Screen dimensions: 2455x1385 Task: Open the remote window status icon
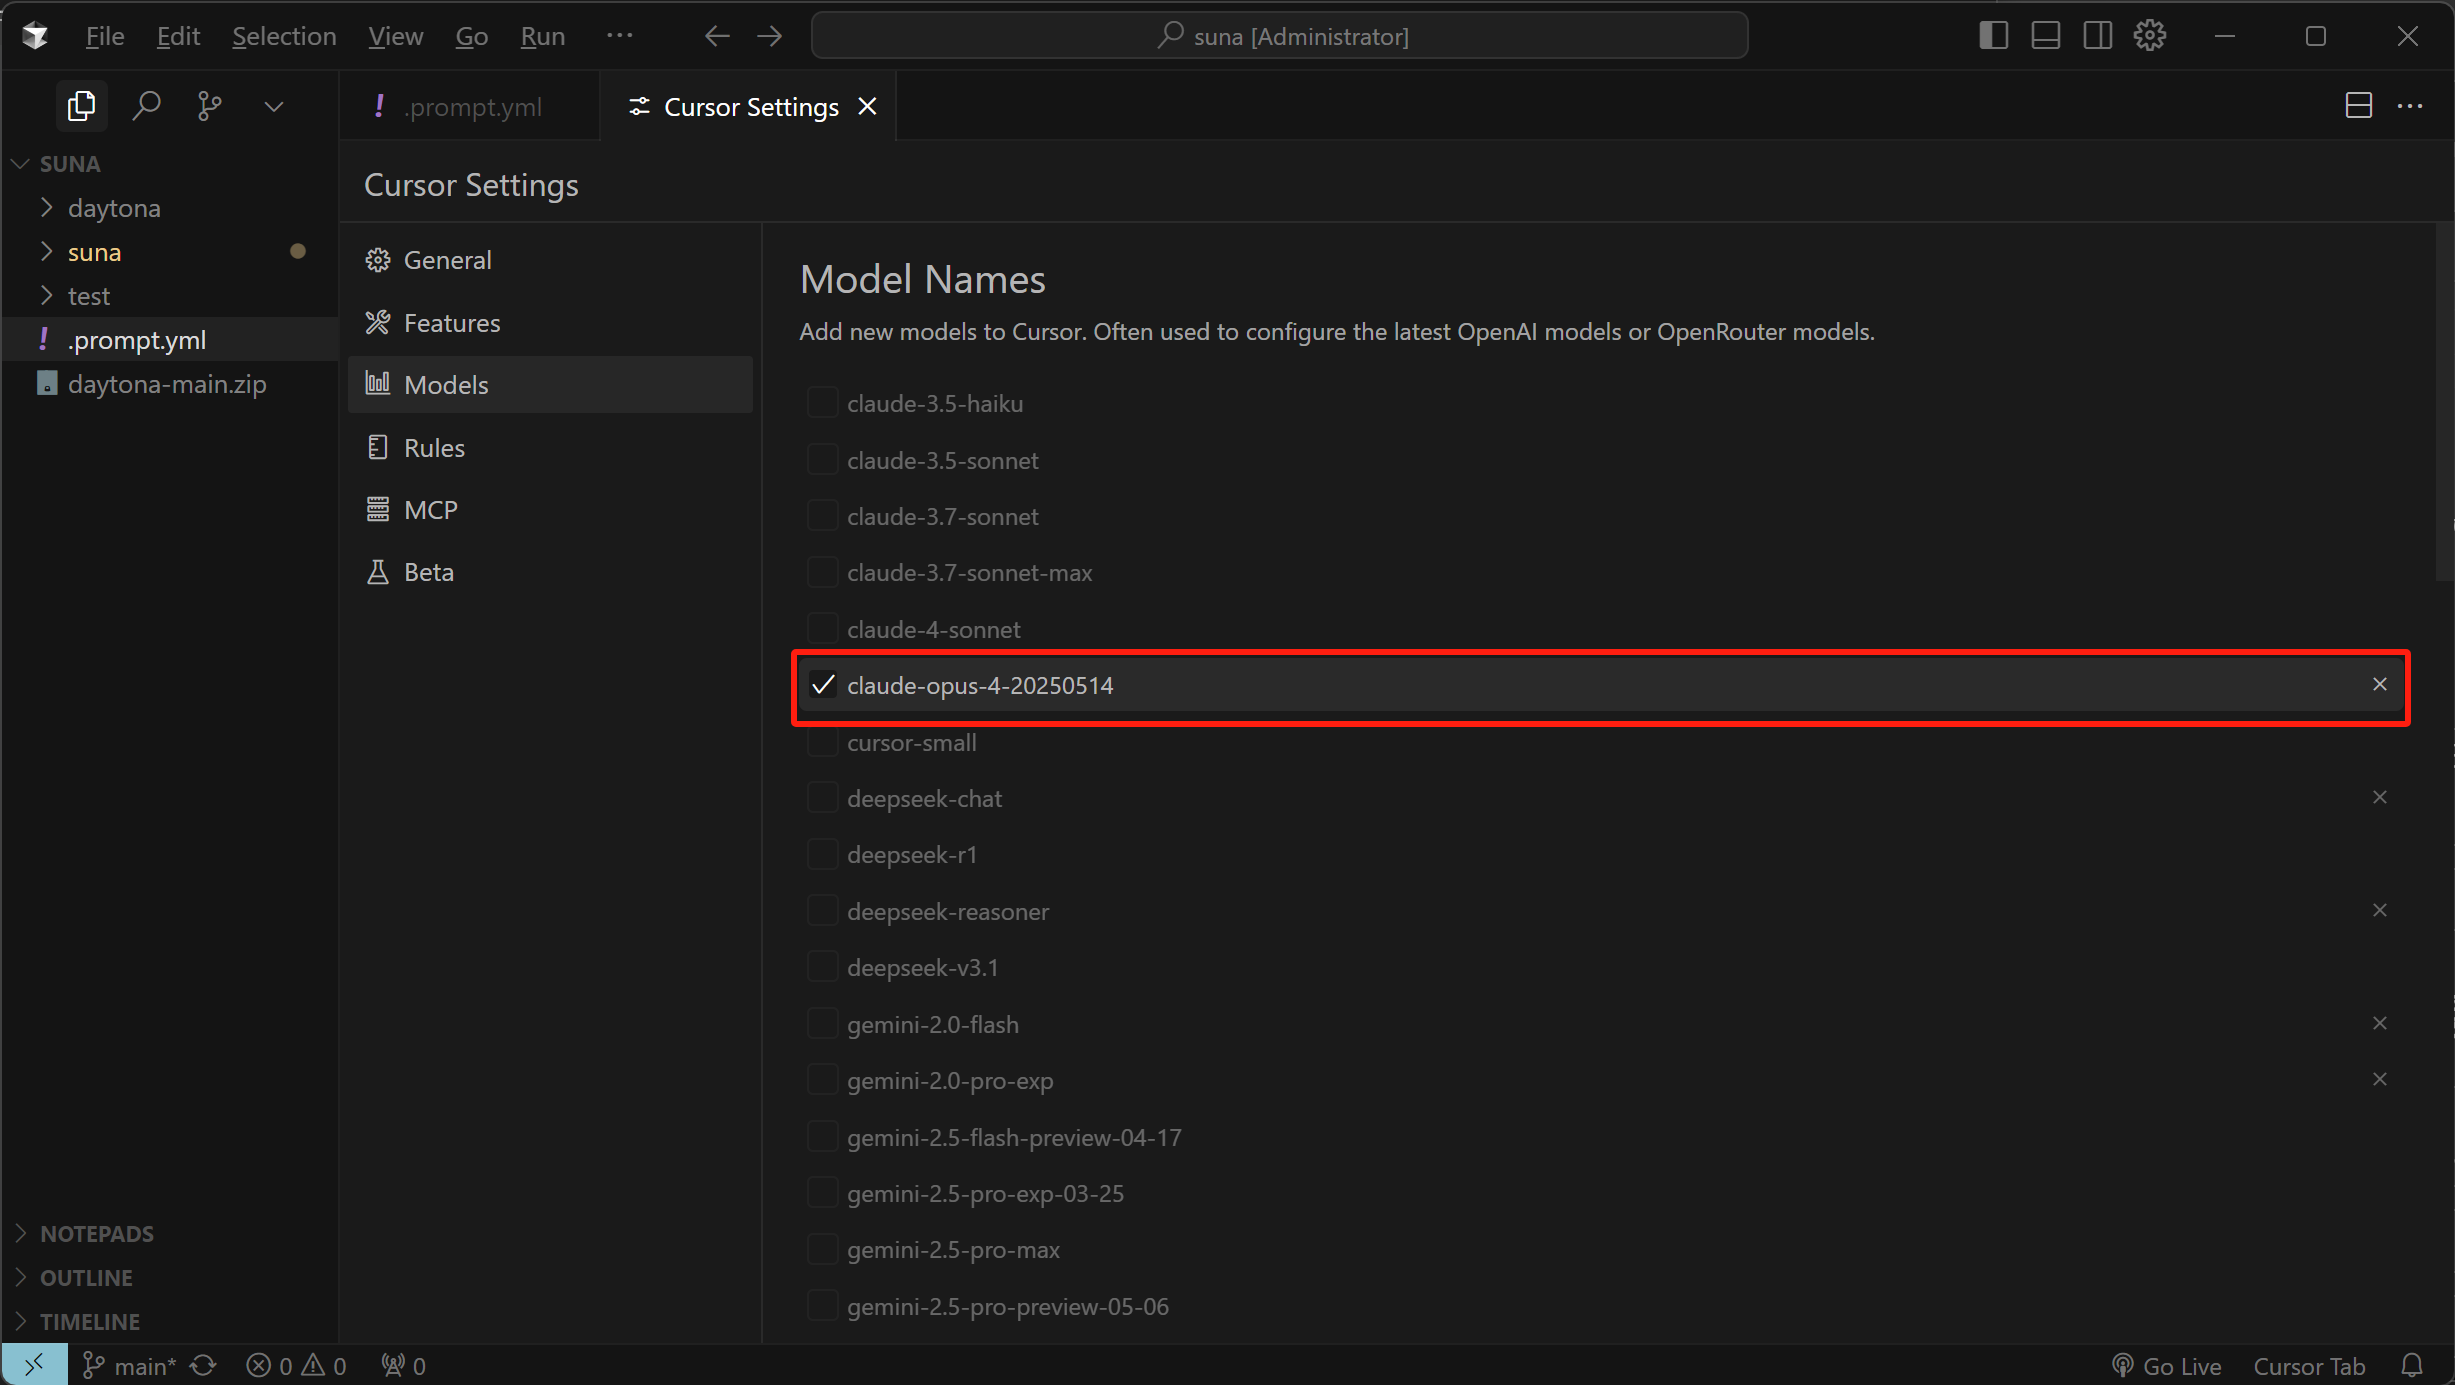tap(34, 1365)
